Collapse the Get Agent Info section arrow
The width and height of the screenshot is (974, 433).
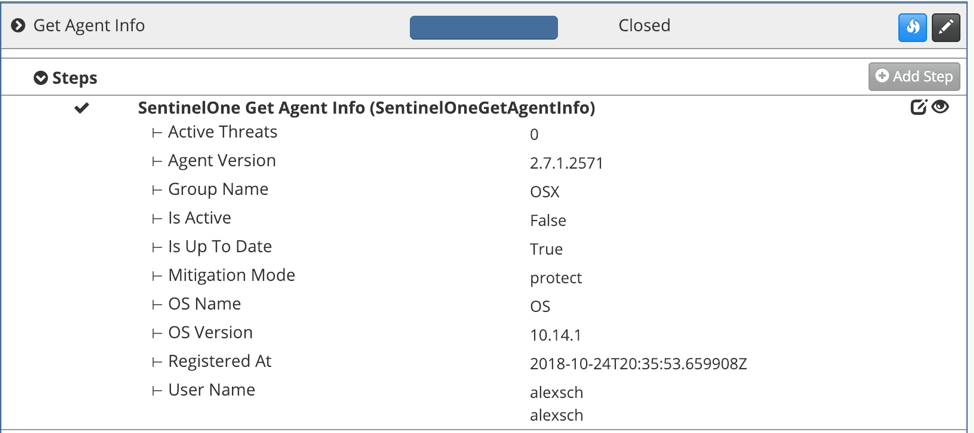point(18,26)
